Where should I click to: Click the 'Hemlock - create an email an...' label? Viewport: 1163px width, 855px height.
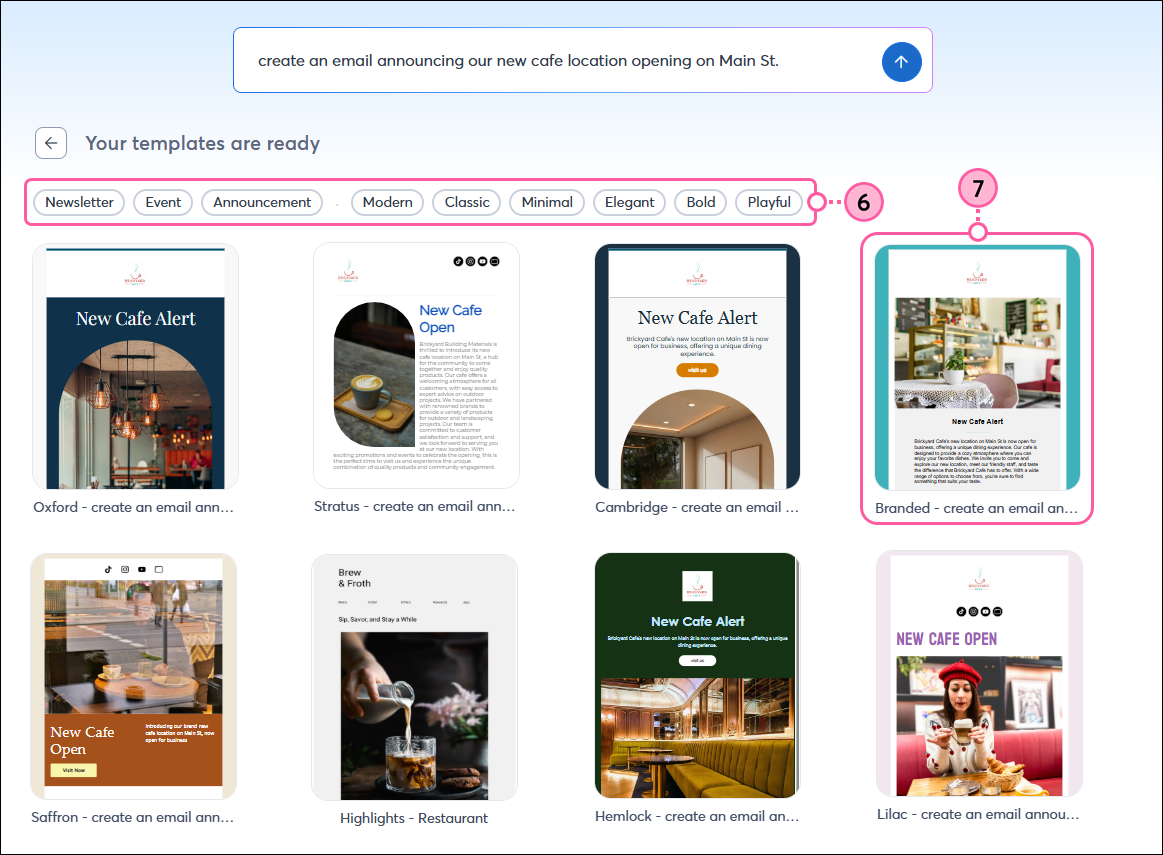[x=696, y=816]
